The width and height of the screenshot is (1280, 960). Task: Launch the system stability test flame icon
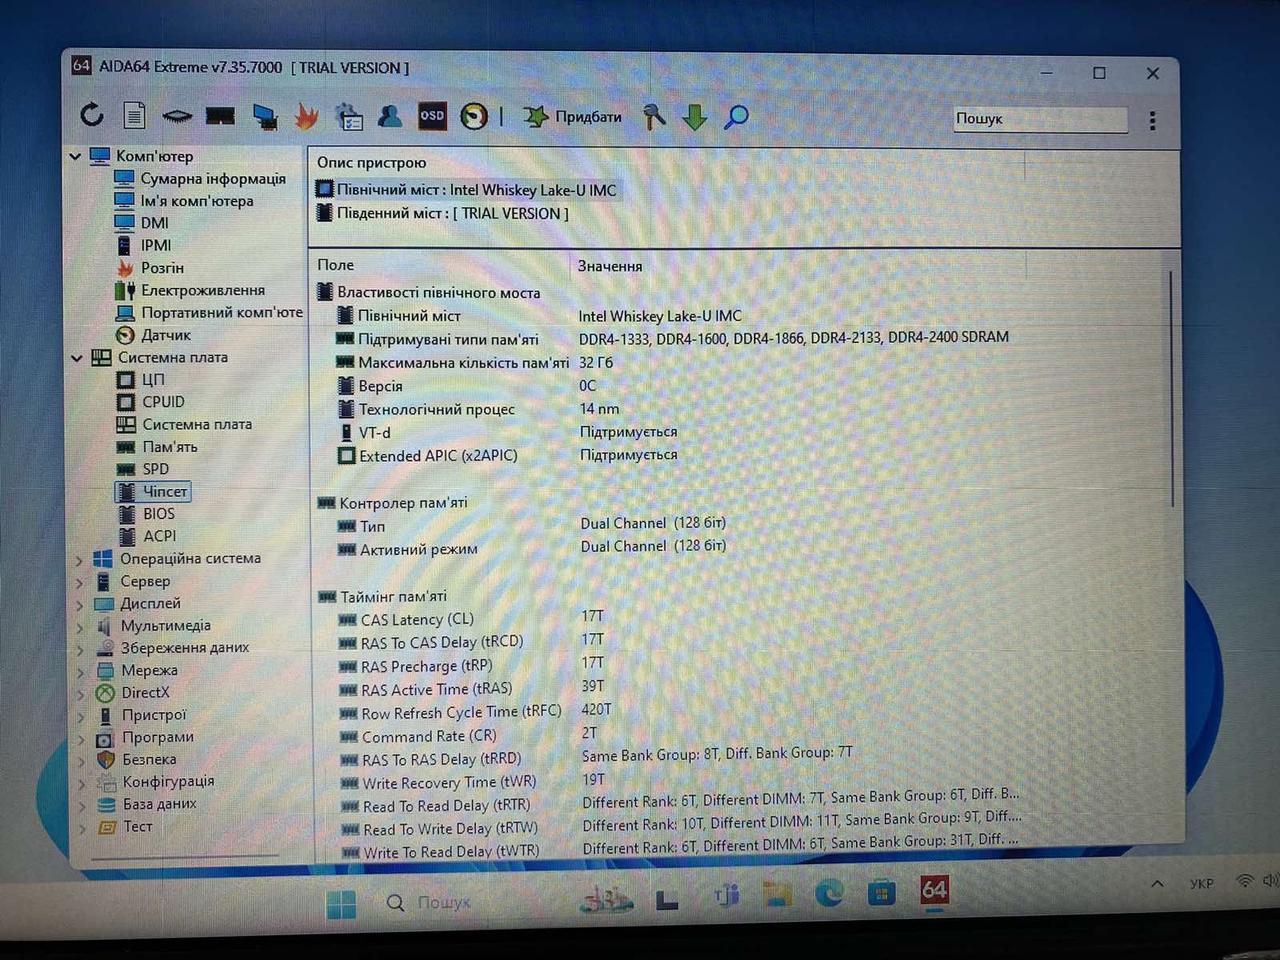coord(306,117)
